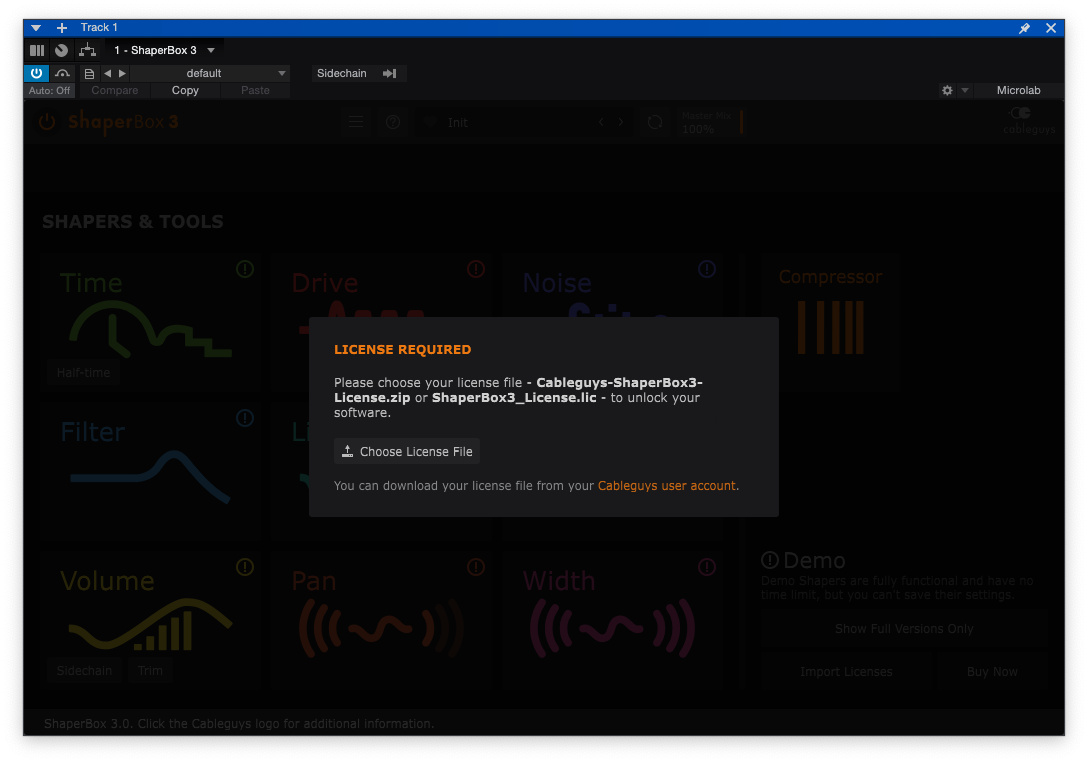Click the Choose License File button

[407, 452]
